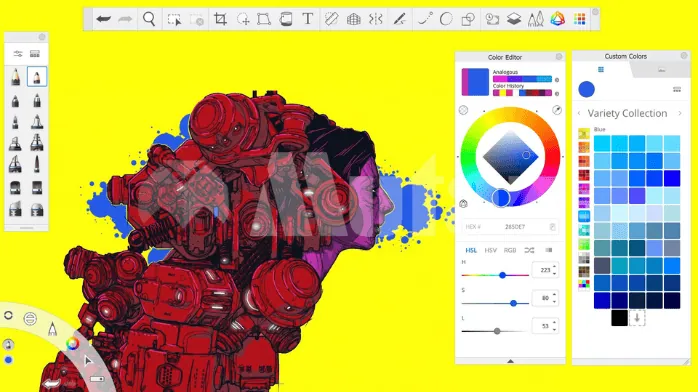Select the Predictive Stroke curve tool

[425, 19]
